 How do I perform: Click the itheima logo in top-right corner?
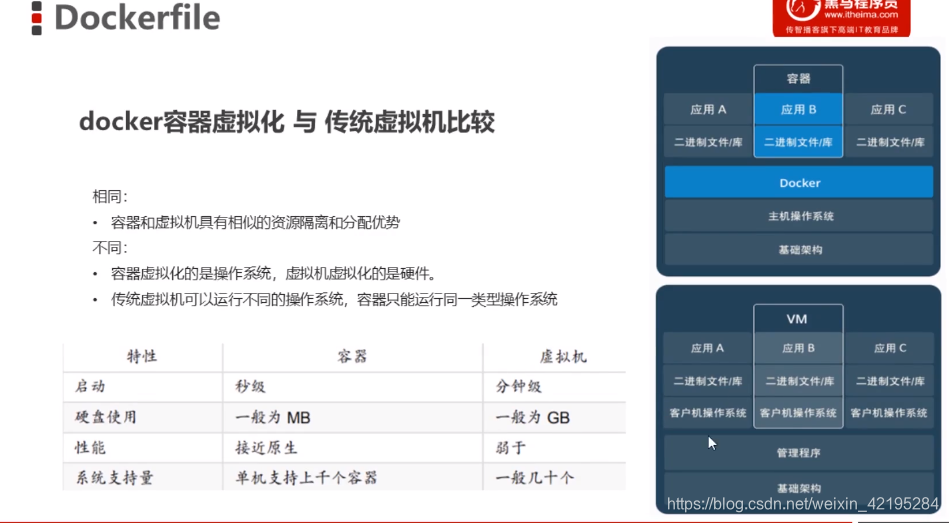click(841, 18)
